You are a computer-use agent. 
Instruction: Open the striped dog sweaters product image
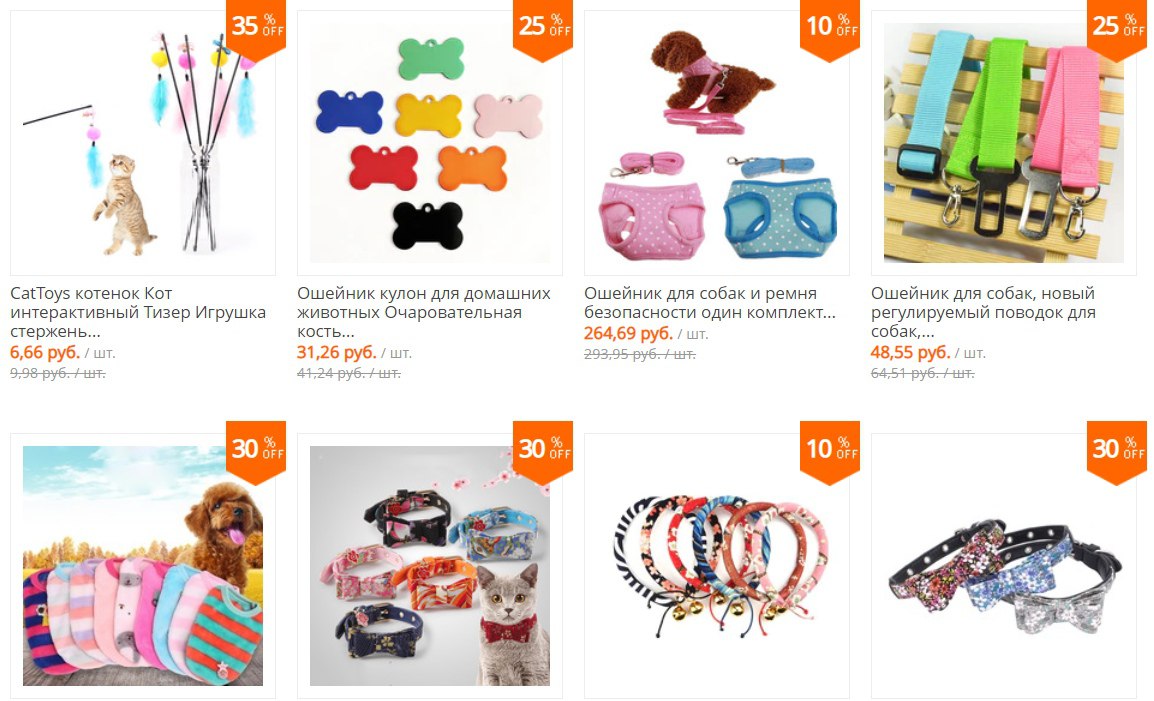pos(143,566)
